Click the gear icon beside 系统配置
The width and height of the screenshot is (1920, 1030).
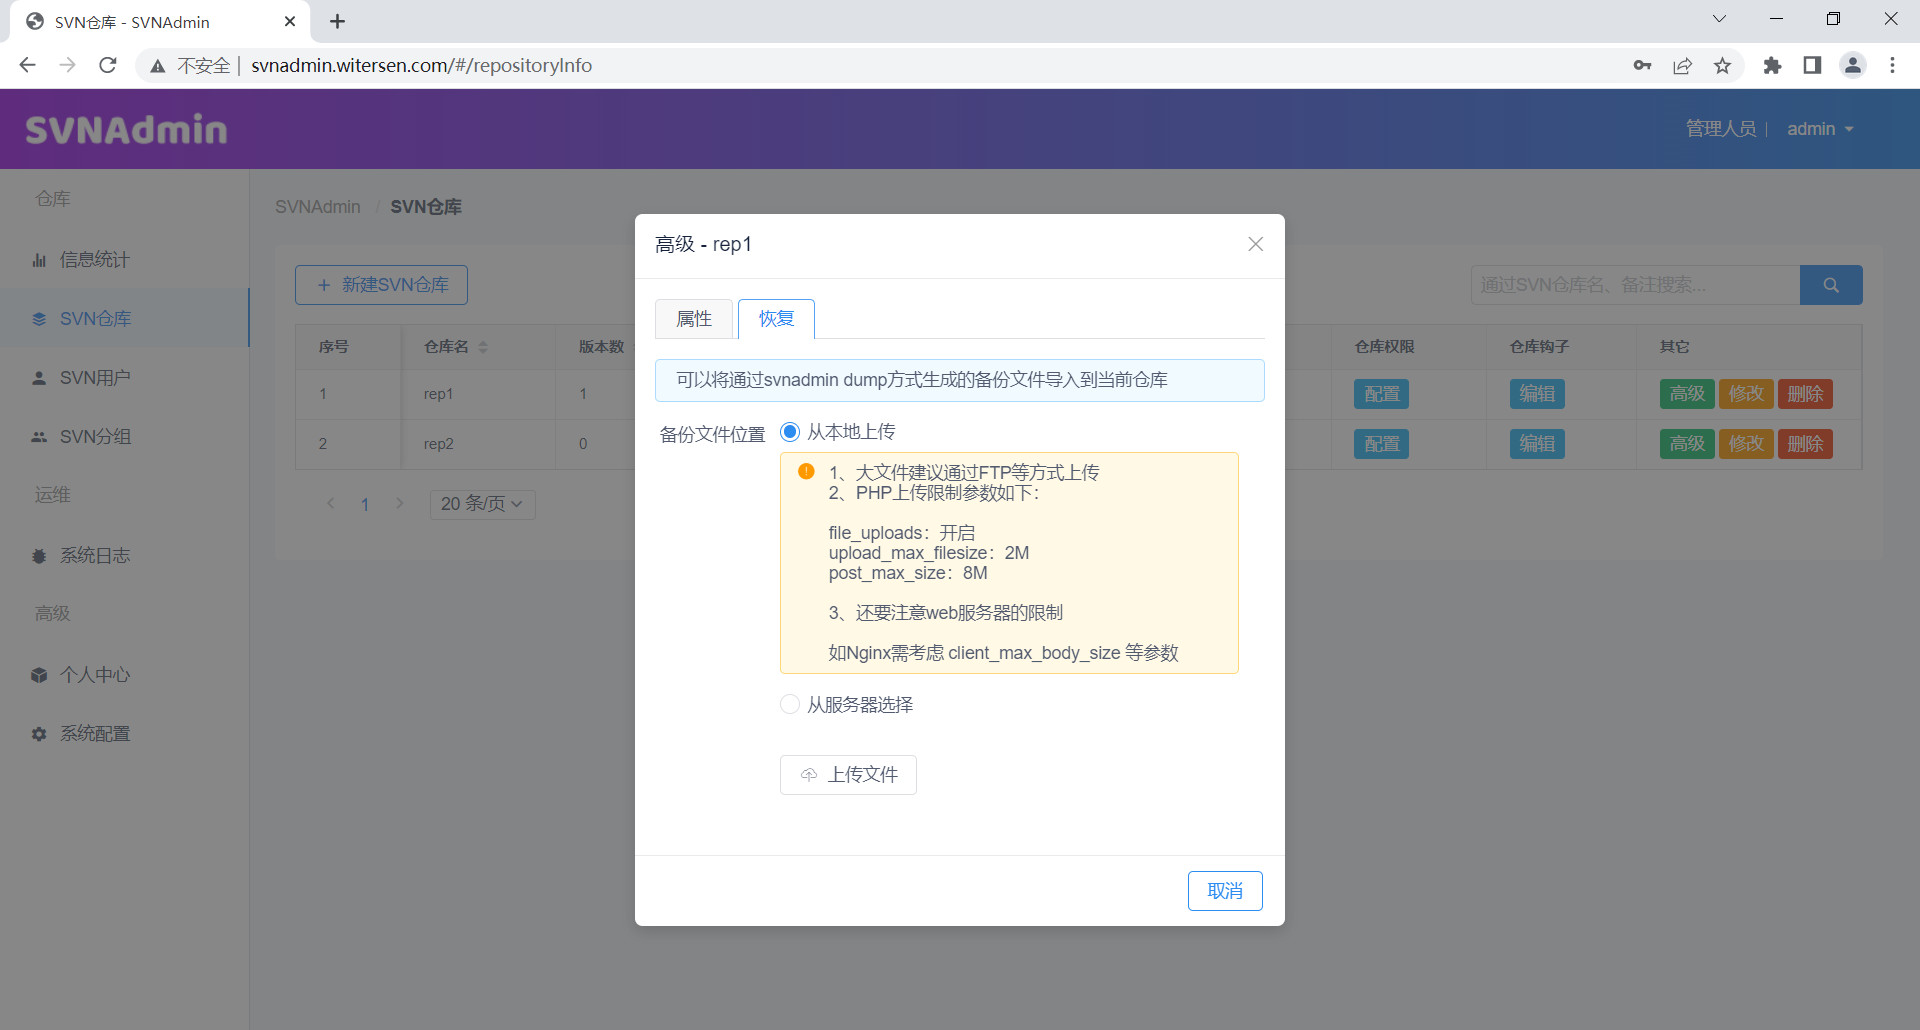click(39, 734)
